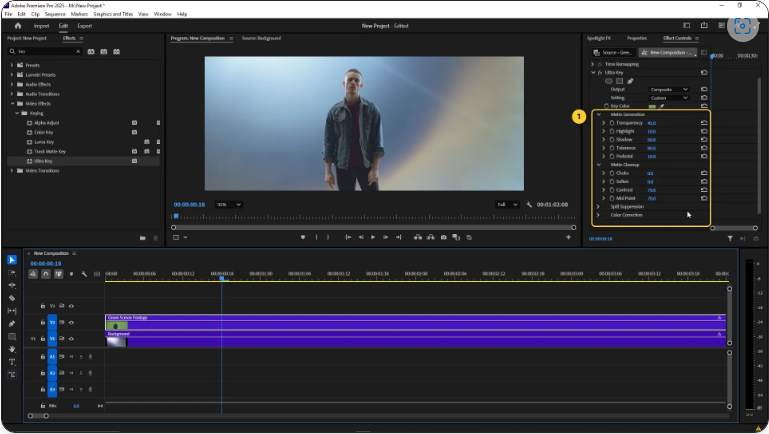Switch to the Export workspace tab

(x=85, y=26)
